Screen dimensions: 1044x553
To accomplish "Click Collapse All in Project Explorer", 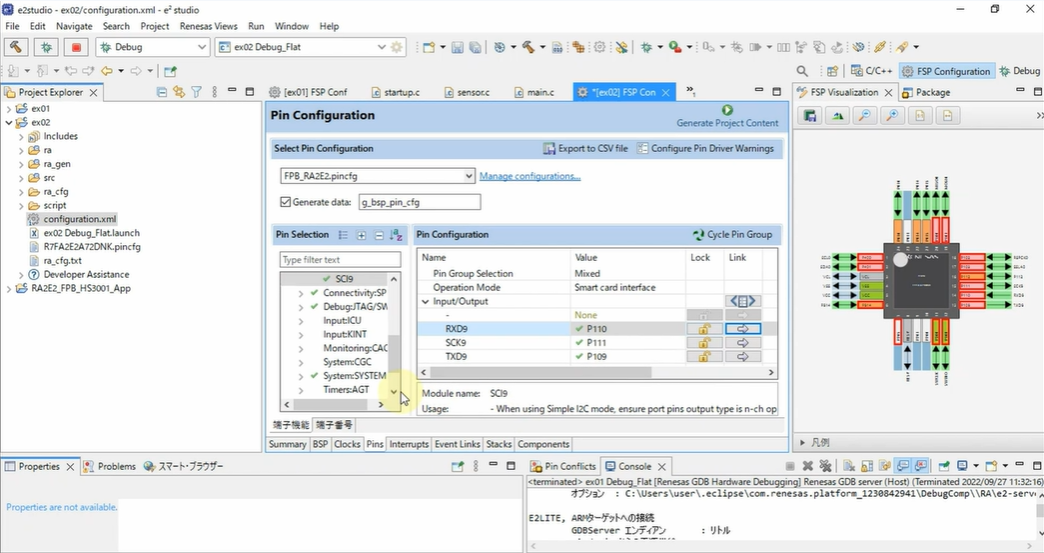I will [161, 92].
